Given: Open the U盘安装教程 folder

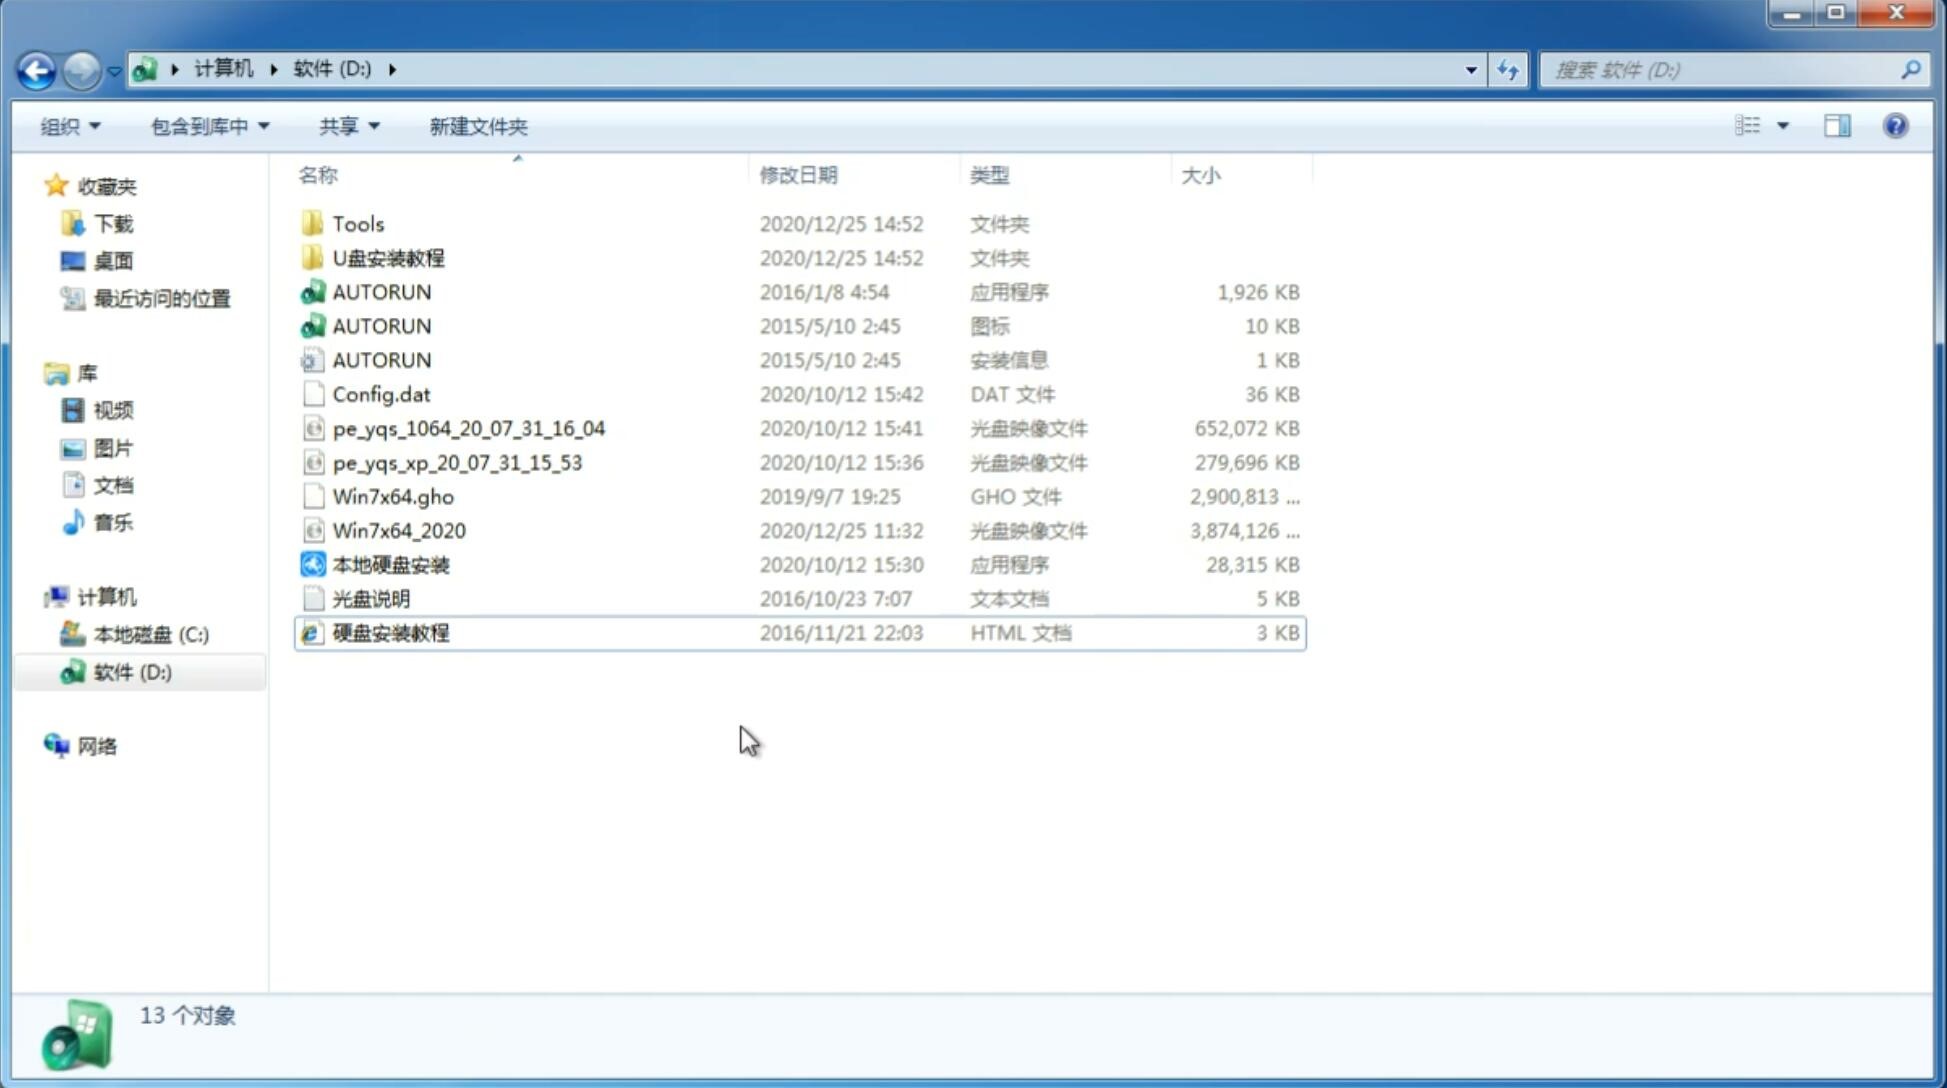Looking at the screenshot, I should 388,257.
